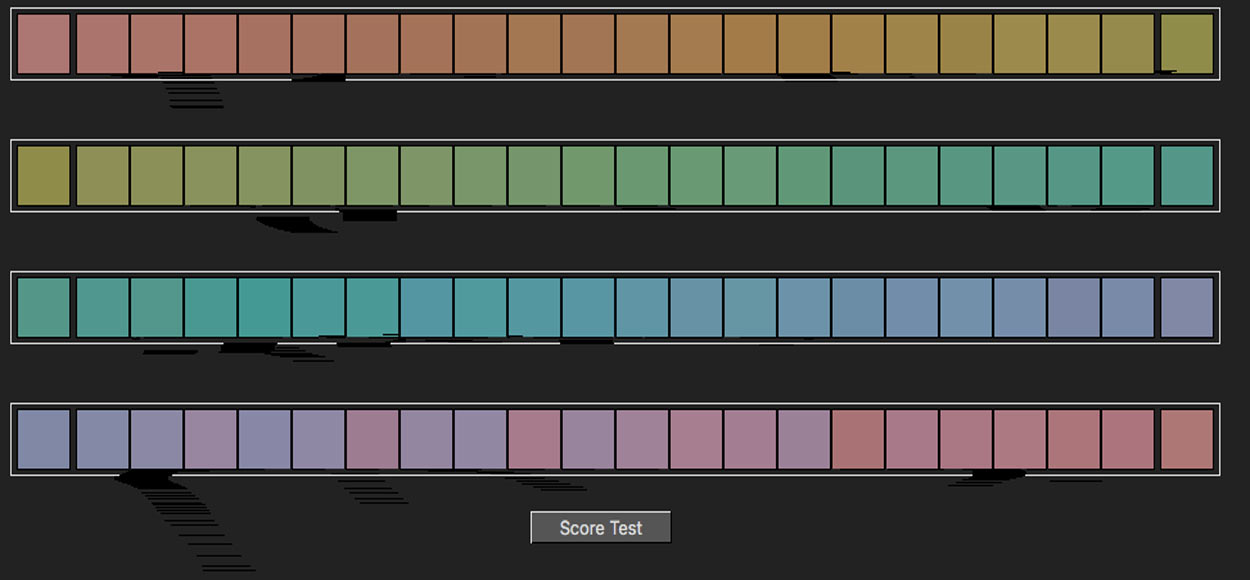The image size is (1250, 580).
Task: Choose the second-to-last swatch in the second row
Action: (1128, 176)
